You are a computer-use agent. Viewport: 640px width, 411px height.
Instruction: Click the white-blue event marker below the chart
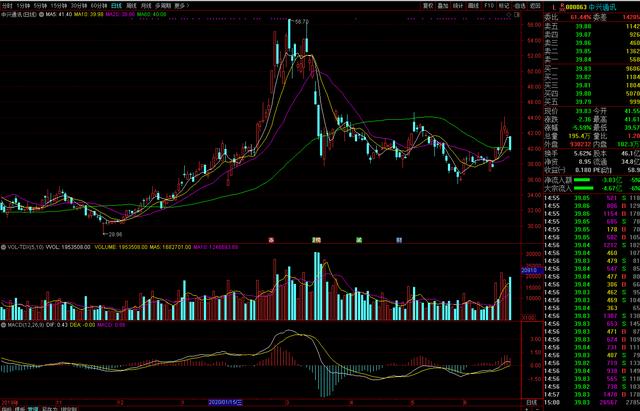399,240
